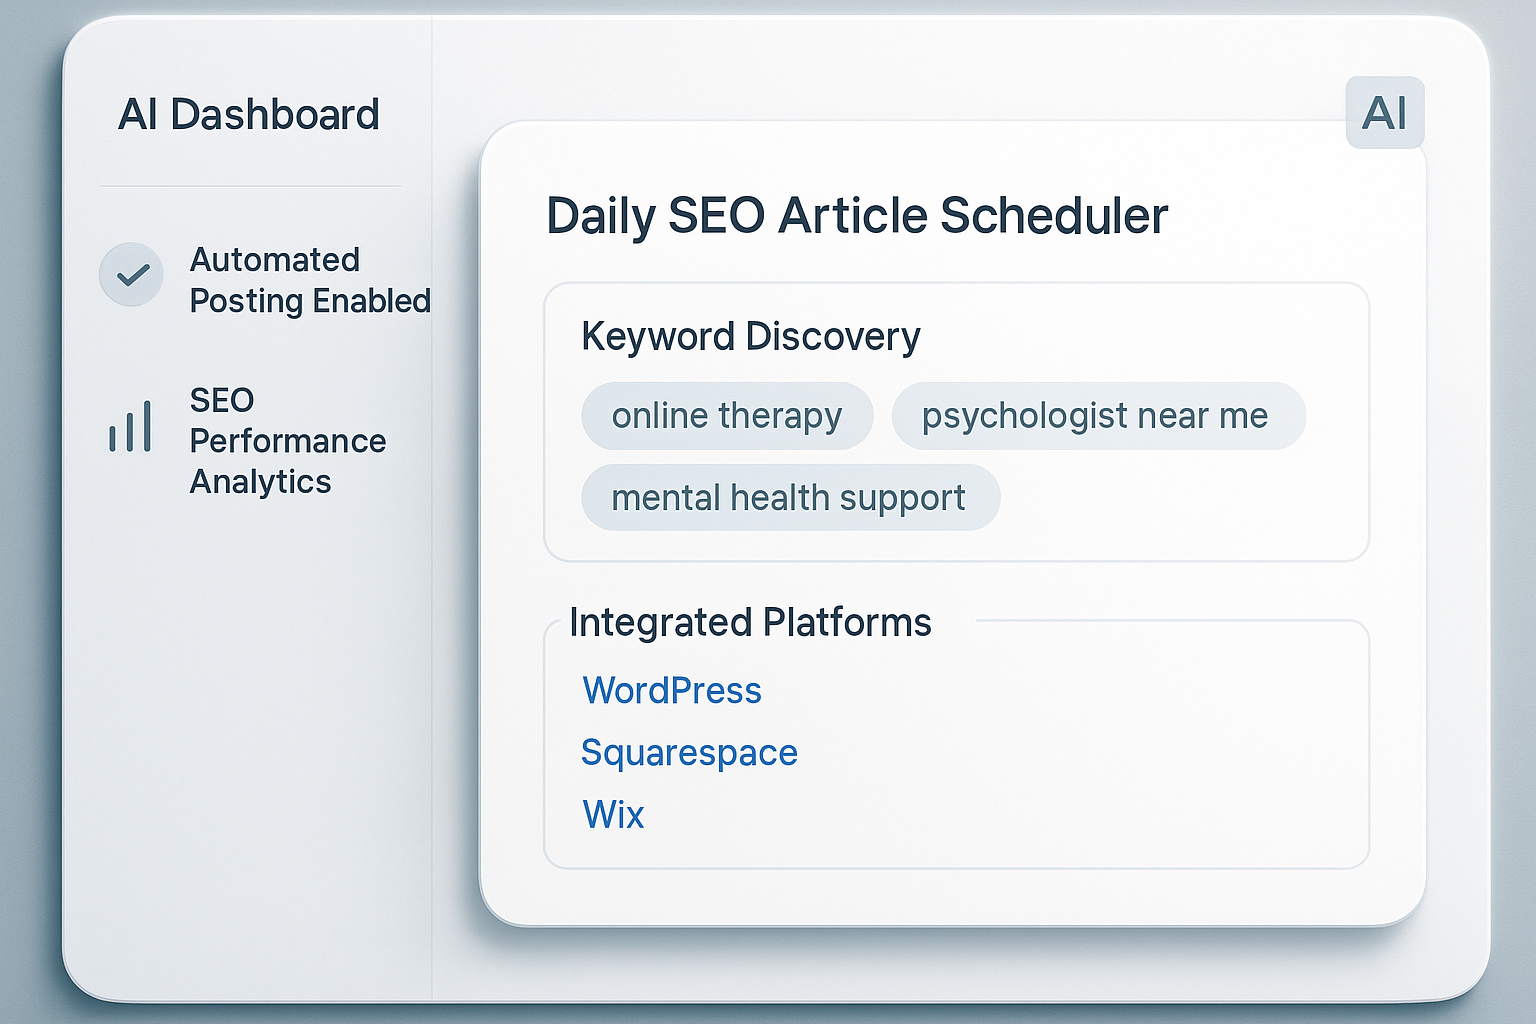Click the bar chart analytics icon

click(130, 426)
